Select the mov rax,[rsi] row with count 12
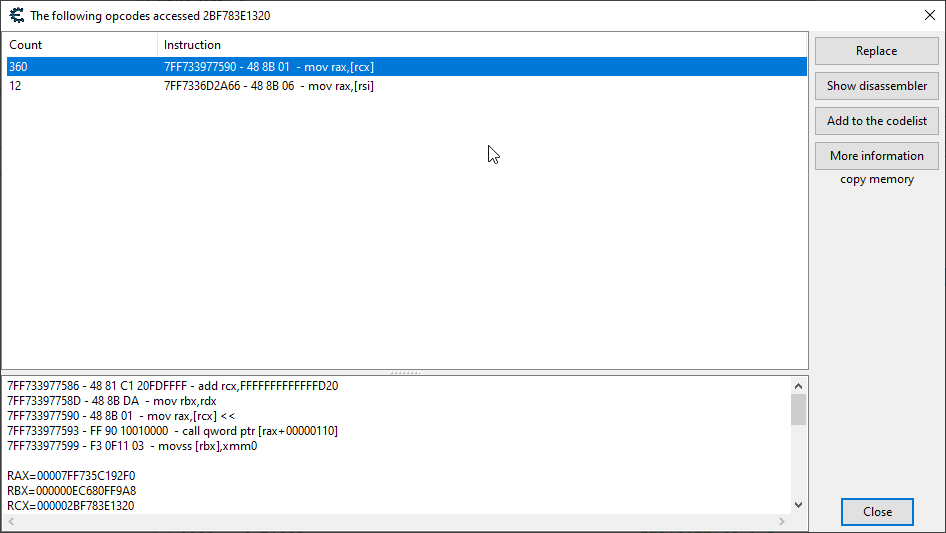 269,86
